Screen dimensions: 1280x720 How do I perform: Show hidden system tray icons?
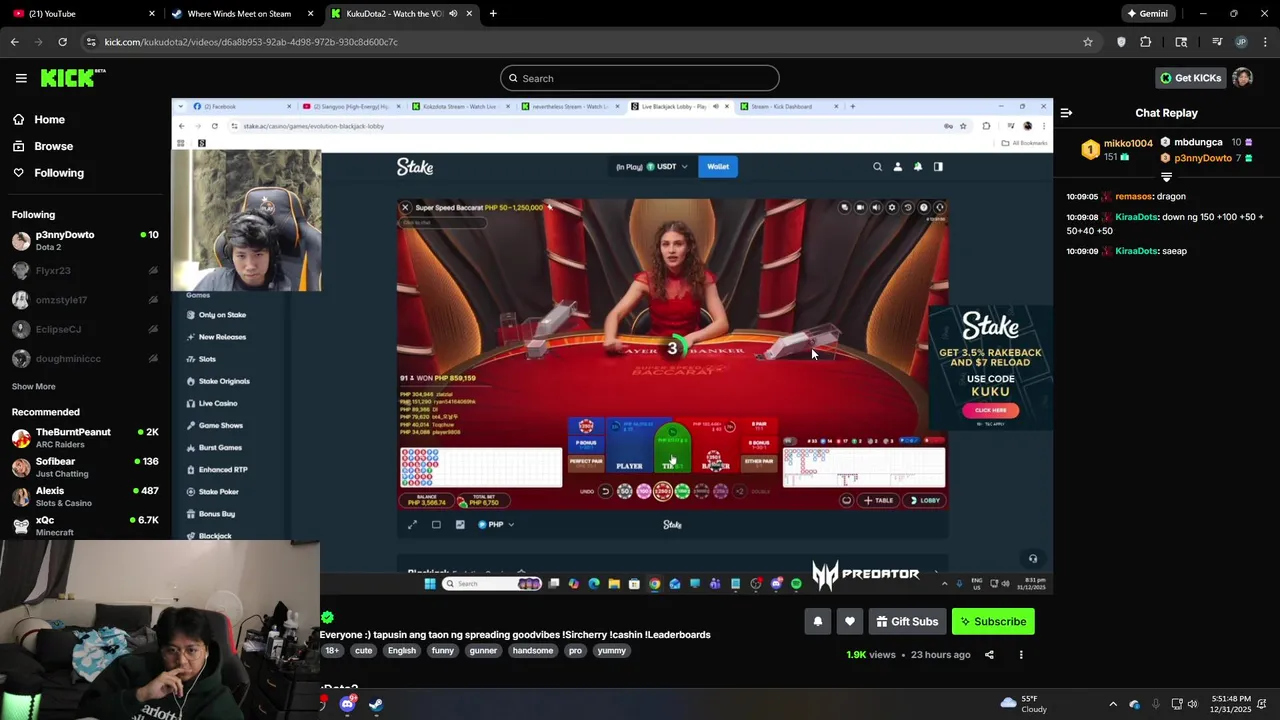pyautogui.click(x=1112, y=704)
